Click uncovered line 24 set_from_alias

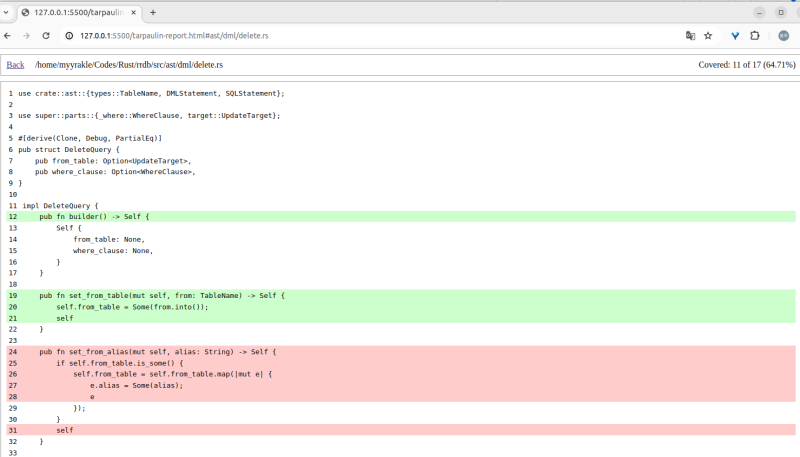click(157, 352)
